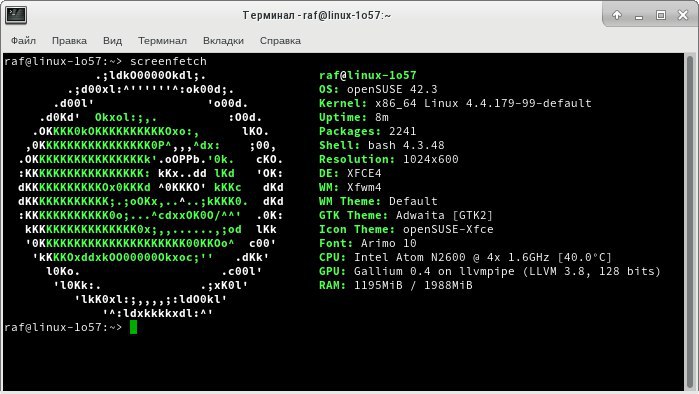Click the 'GPU: Gallium 0.4 on llvmpipe' line
This screenshot has height=394, width=699.
pos(489,271)
